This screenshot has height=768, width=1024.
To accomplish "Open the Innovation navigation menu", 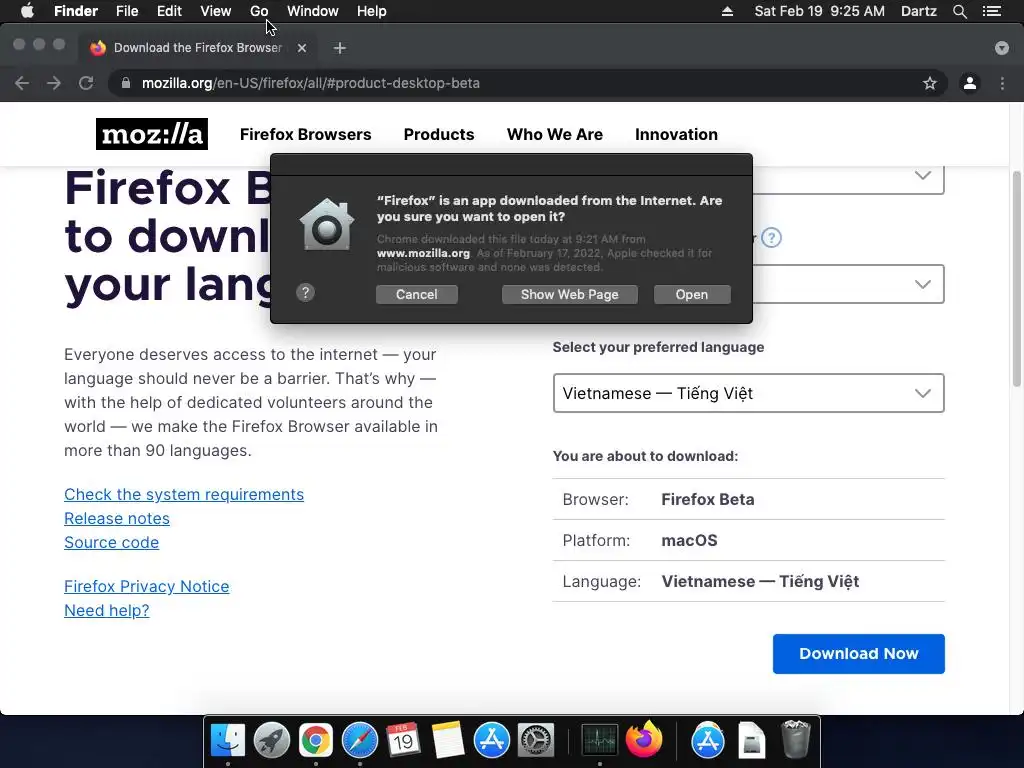I will coord(676,135).
